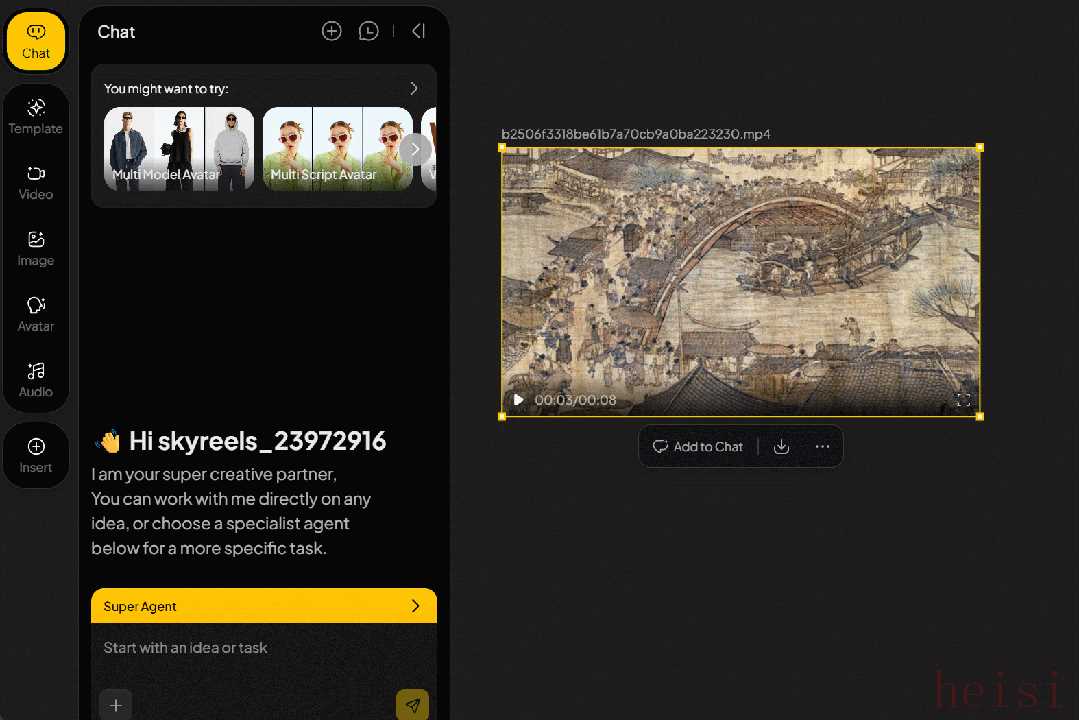Expand the Super Agent selector
This screenshot has width=1079, height=720.
pos(416,606)
